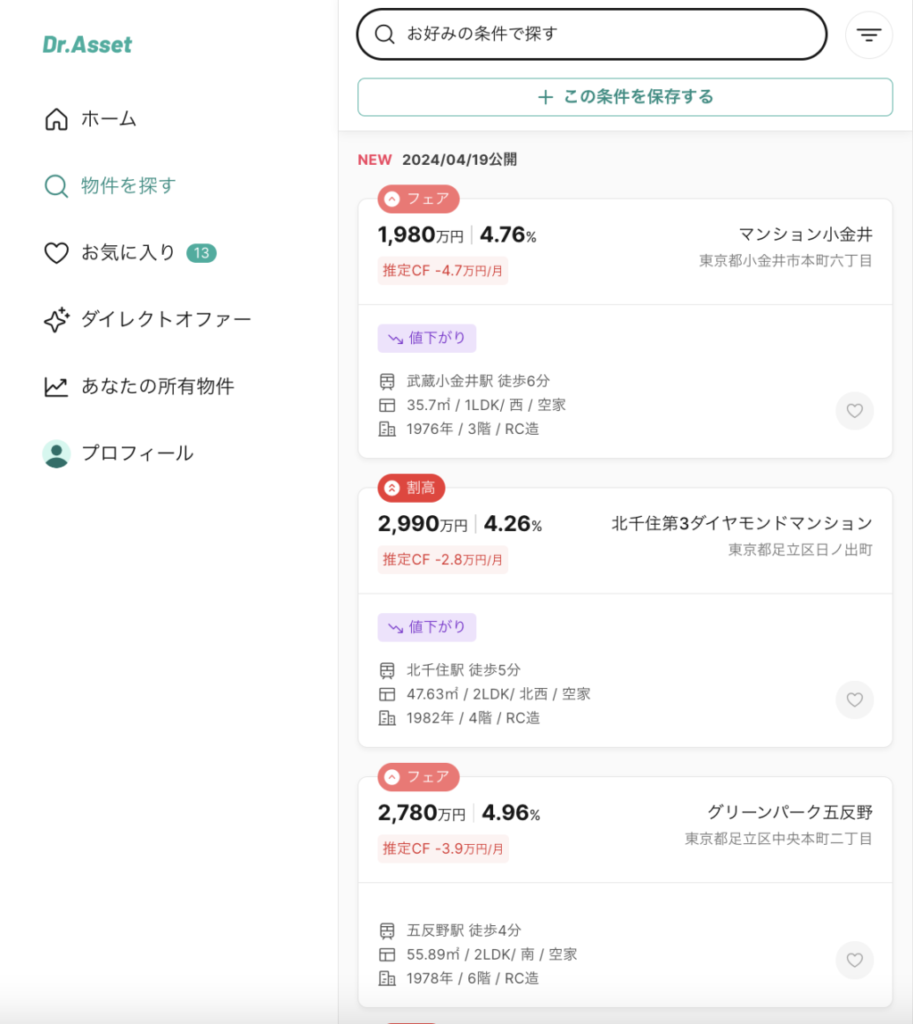Click the heart icon beside お気に入り
Viewport: 913px width, 1024px height.
pos(56,253)
